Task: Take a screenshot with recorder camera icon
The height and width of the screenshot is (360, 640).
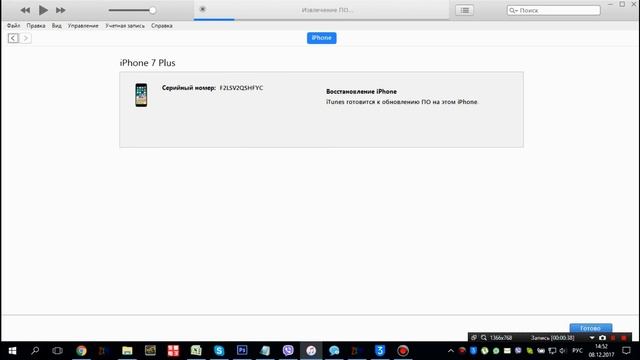Action: 602,338
